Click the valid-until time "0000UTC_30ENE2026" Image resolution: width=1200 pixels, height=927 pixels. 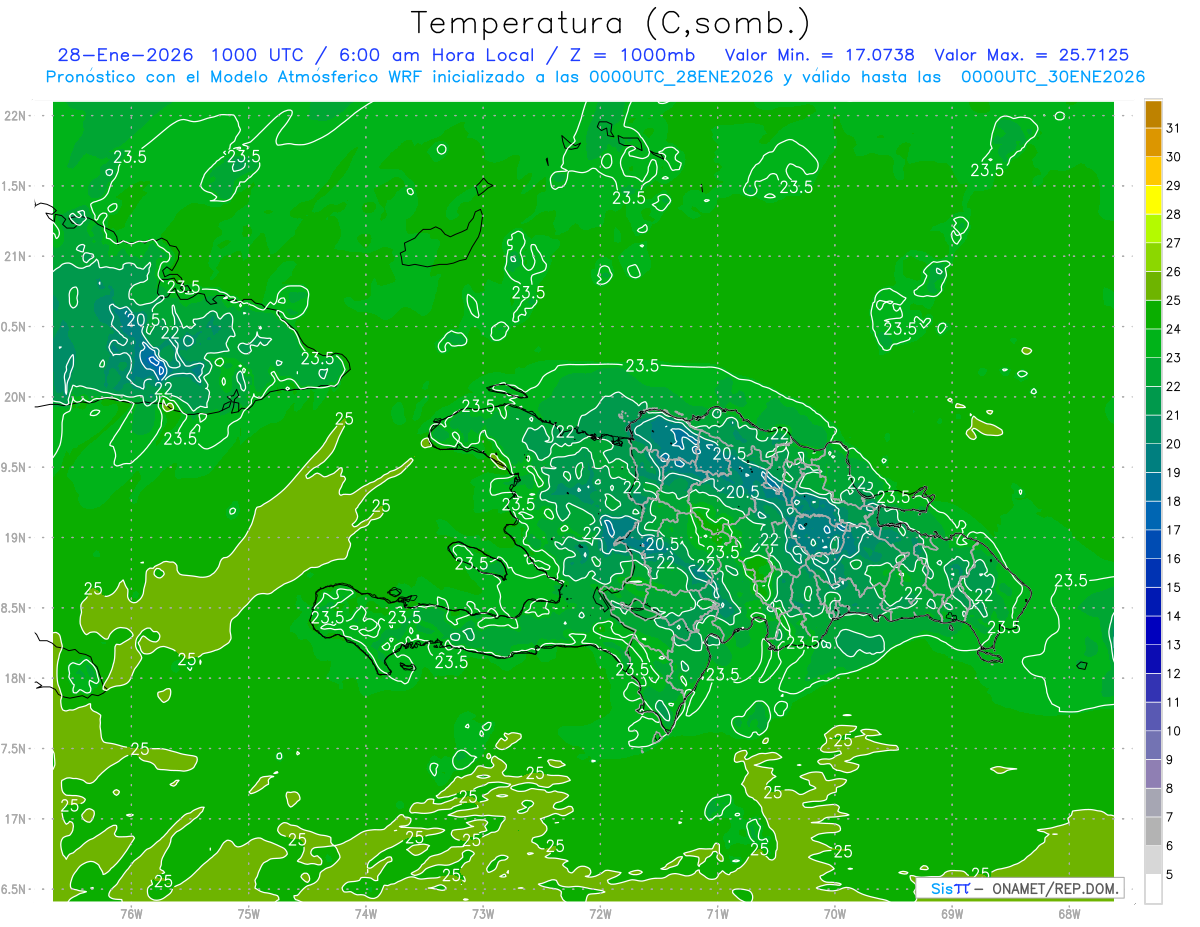coord(1052,77)
